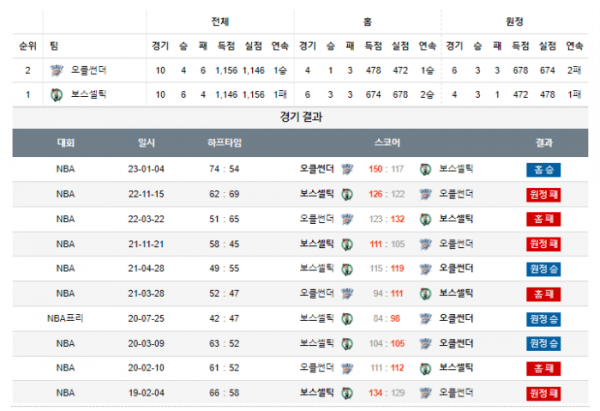The image size is (600, 411).
Task: Click 홈승 result badge for 23-01-04
Action: coord(543,170)
